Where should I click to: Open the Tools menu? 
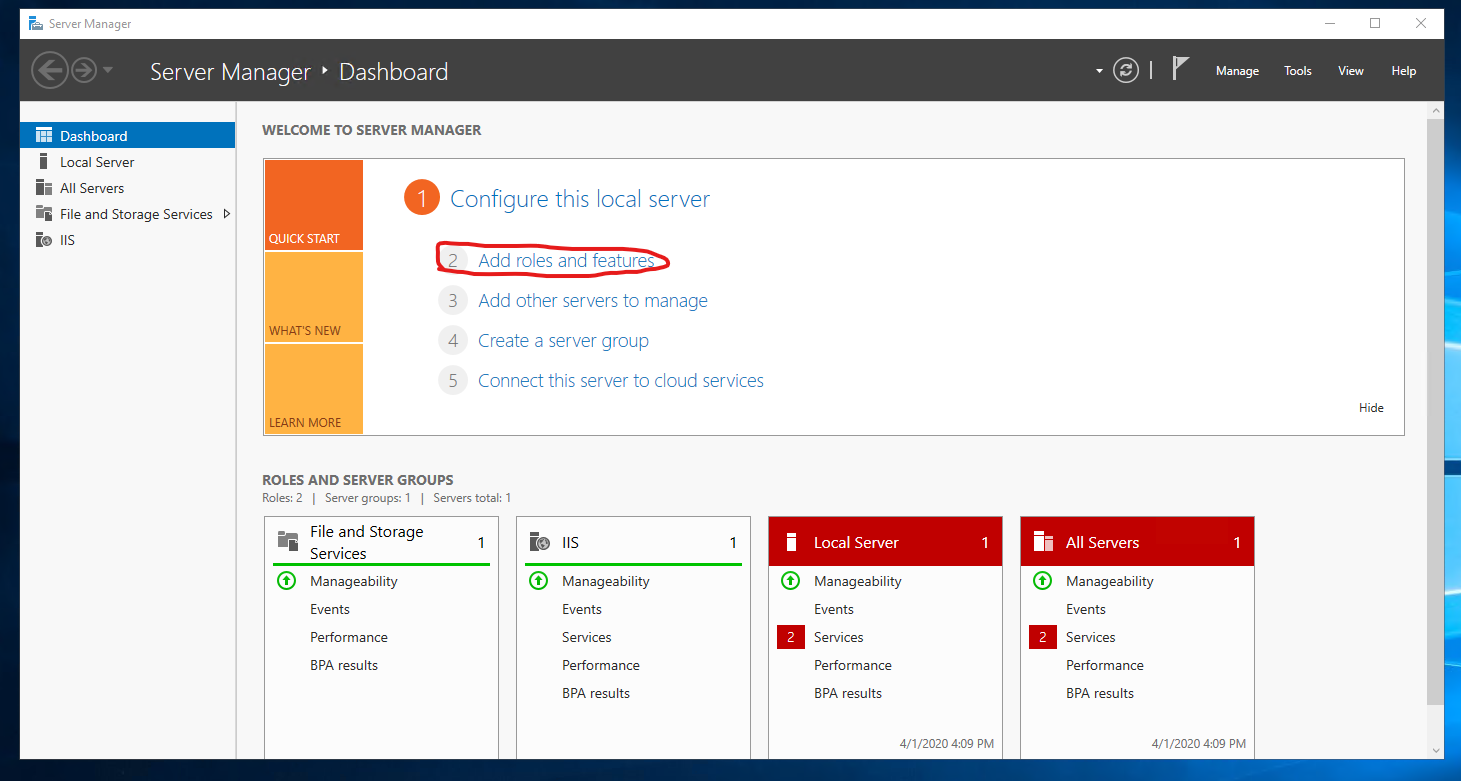pyautogui.click(x=1298, y=71)
